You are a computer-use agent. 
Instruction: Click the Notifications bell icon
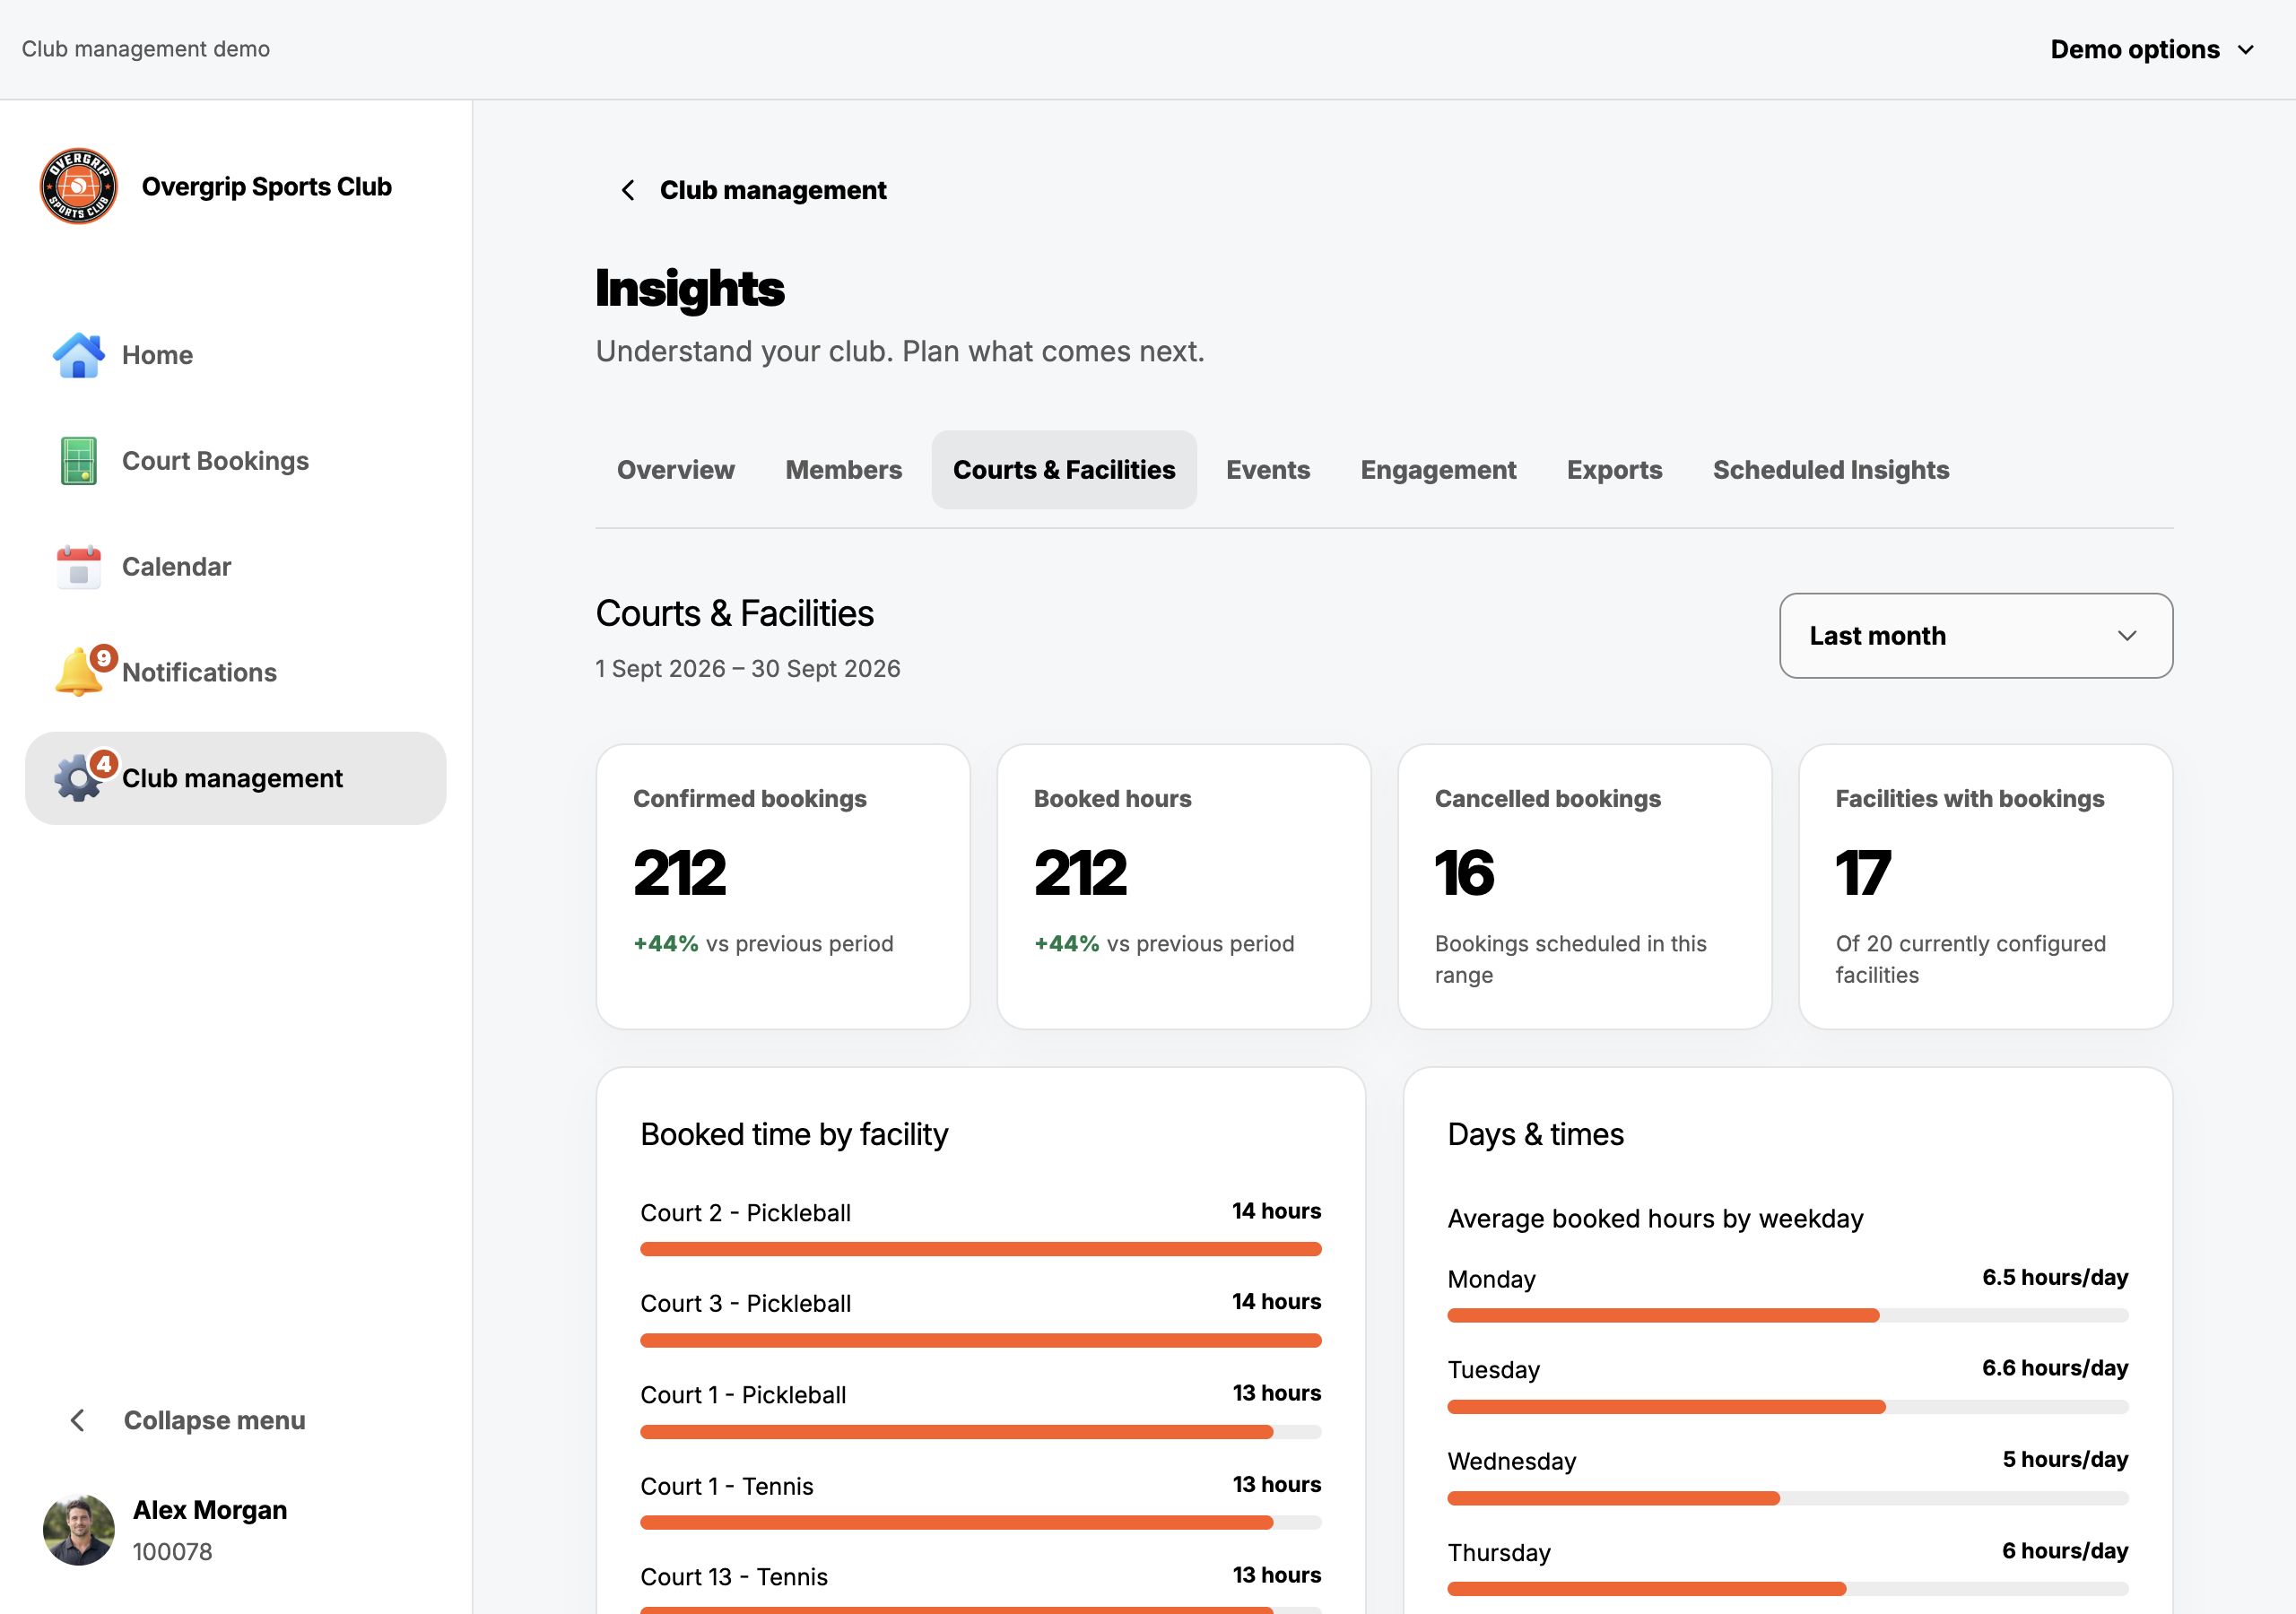tap(78, 672)
